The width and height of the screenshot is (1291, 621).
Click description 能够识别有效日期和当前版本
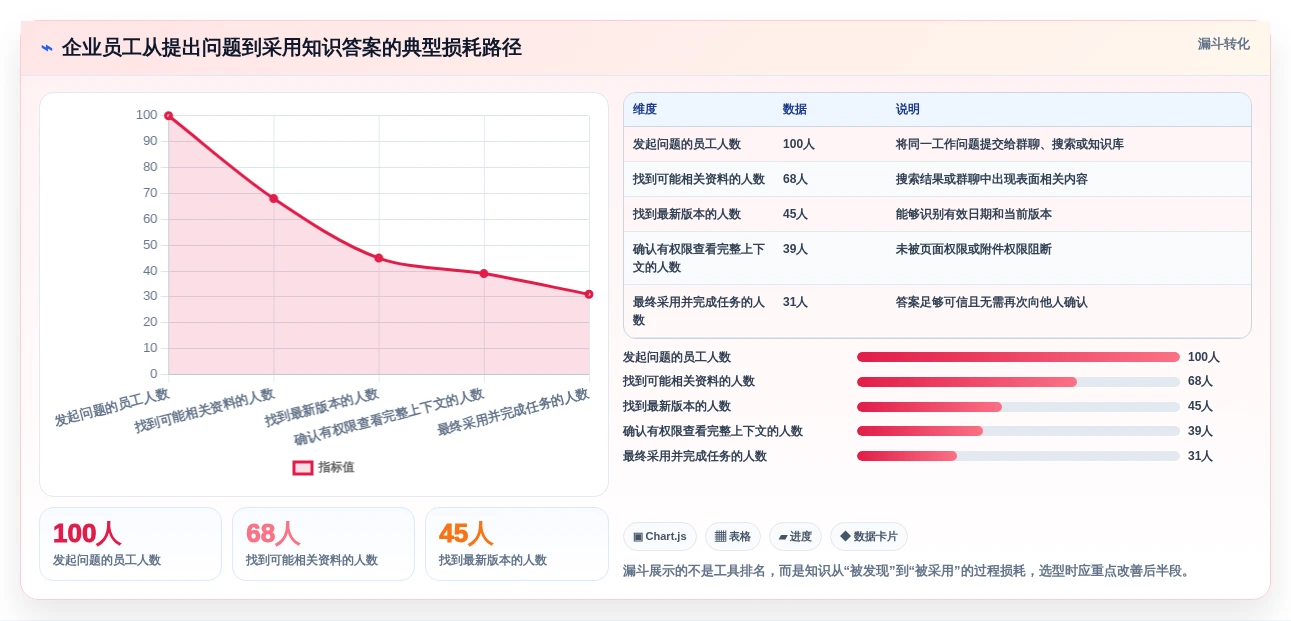pyautogui.click(x=974, y=214)
